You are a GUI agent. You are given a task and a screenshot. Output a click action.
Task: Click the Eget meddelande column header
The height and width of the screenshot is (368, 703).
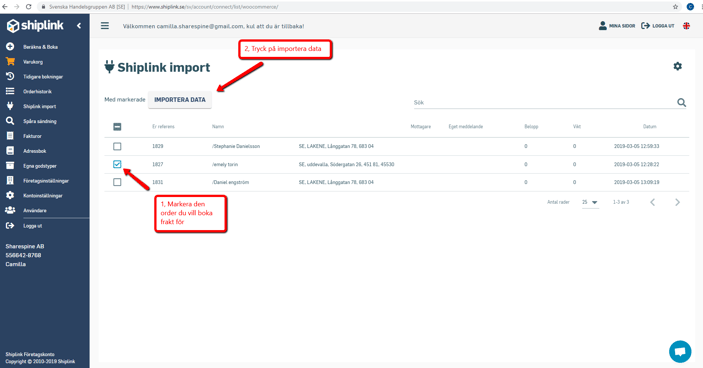[466, 127]
